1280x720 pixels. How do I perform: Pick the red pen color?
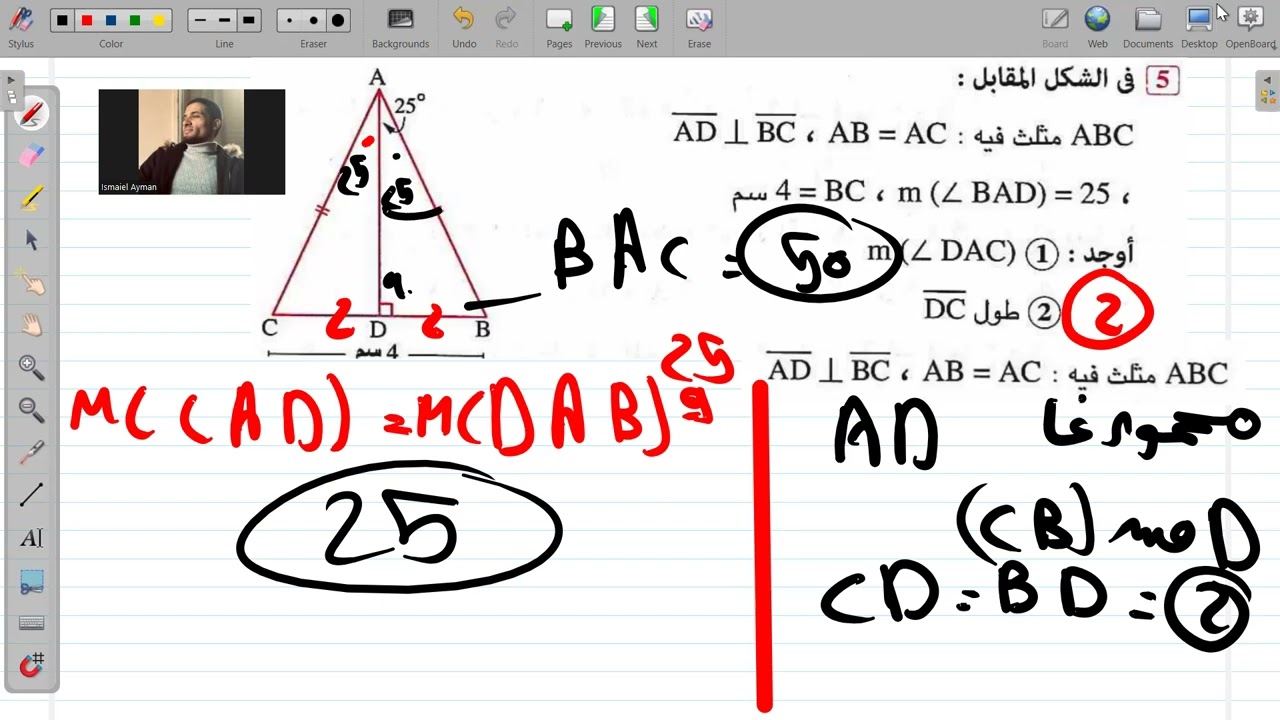[x=87, y=20]
